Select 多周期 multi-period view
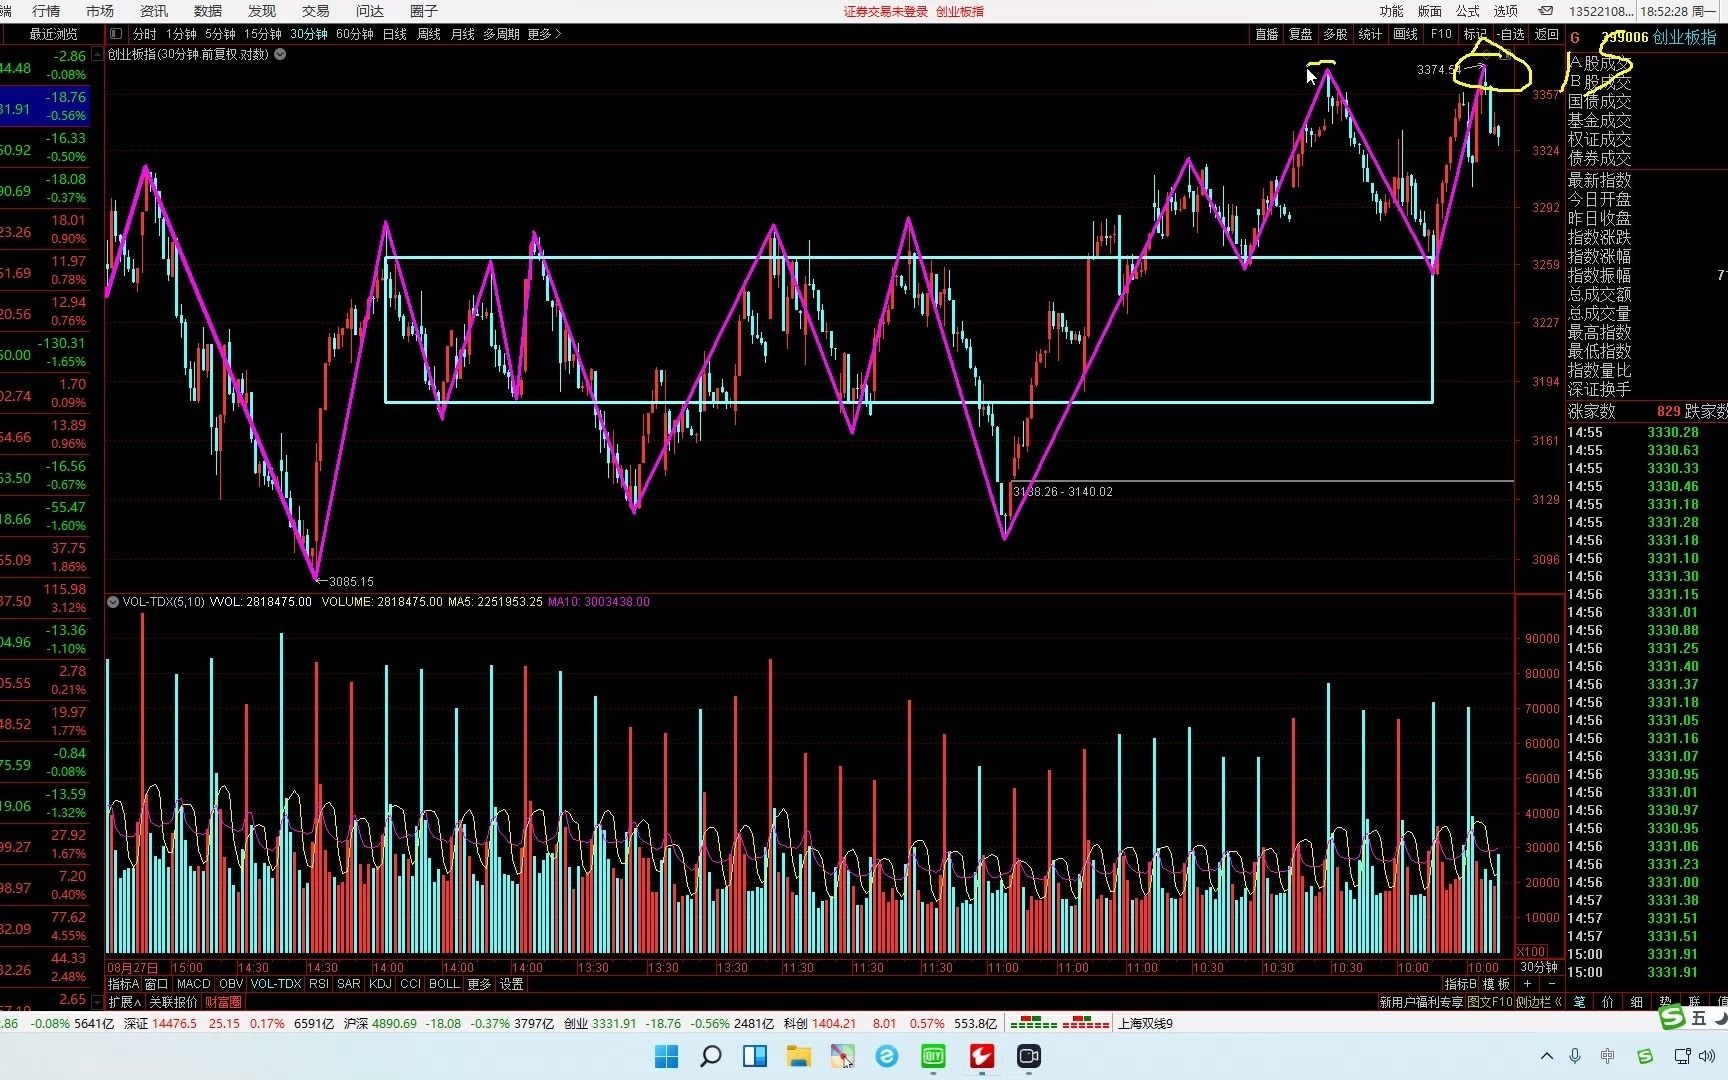The height and width of the screenshot is (1080, 1728). click(501, 34)
